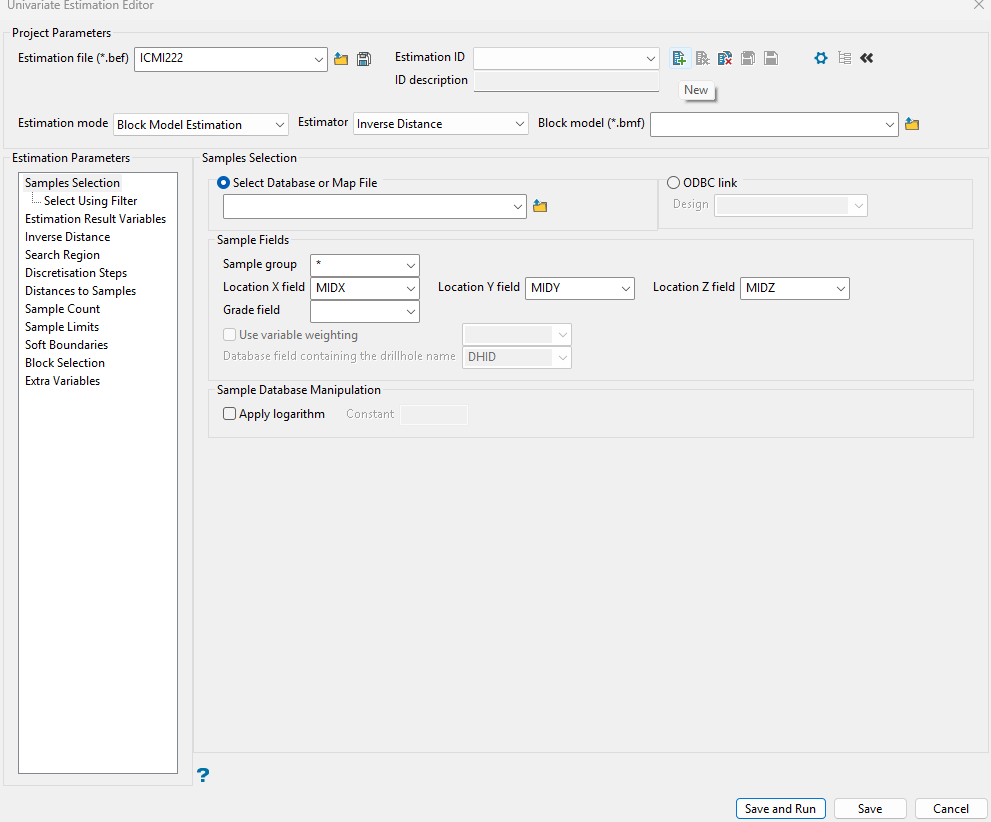Viewport: 991px width, 822px height.
Task: Click the document icon with red X
Action: tap(725, 59)
